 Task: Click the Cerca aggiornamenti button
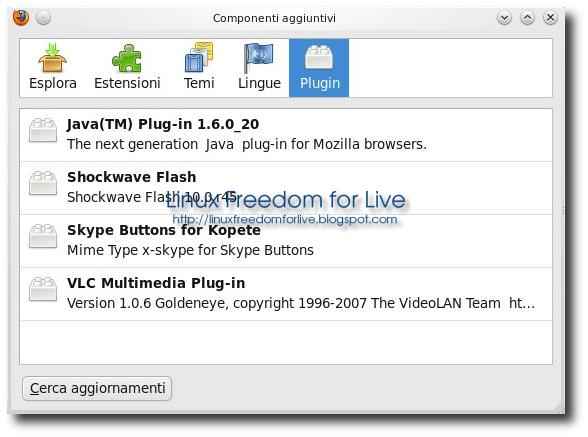point(97,388)
